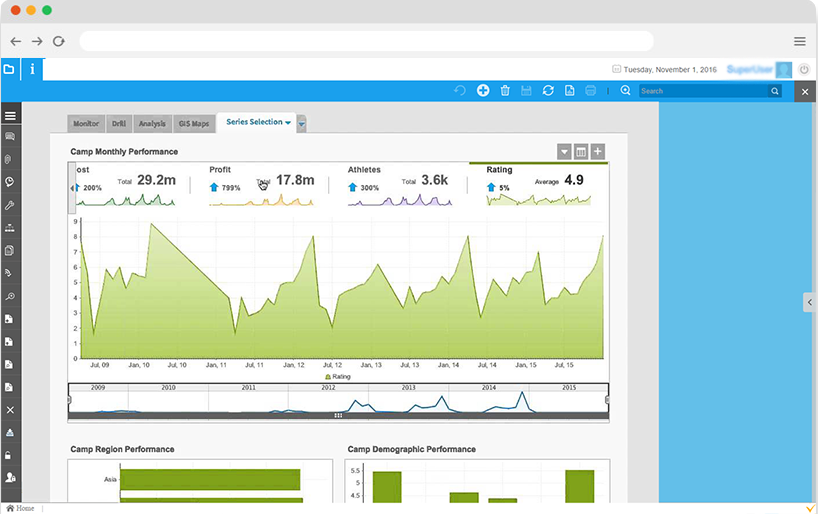Click the time range slider's bottom handle
Screen dimensions: 818x514
[x=338, y=414]
